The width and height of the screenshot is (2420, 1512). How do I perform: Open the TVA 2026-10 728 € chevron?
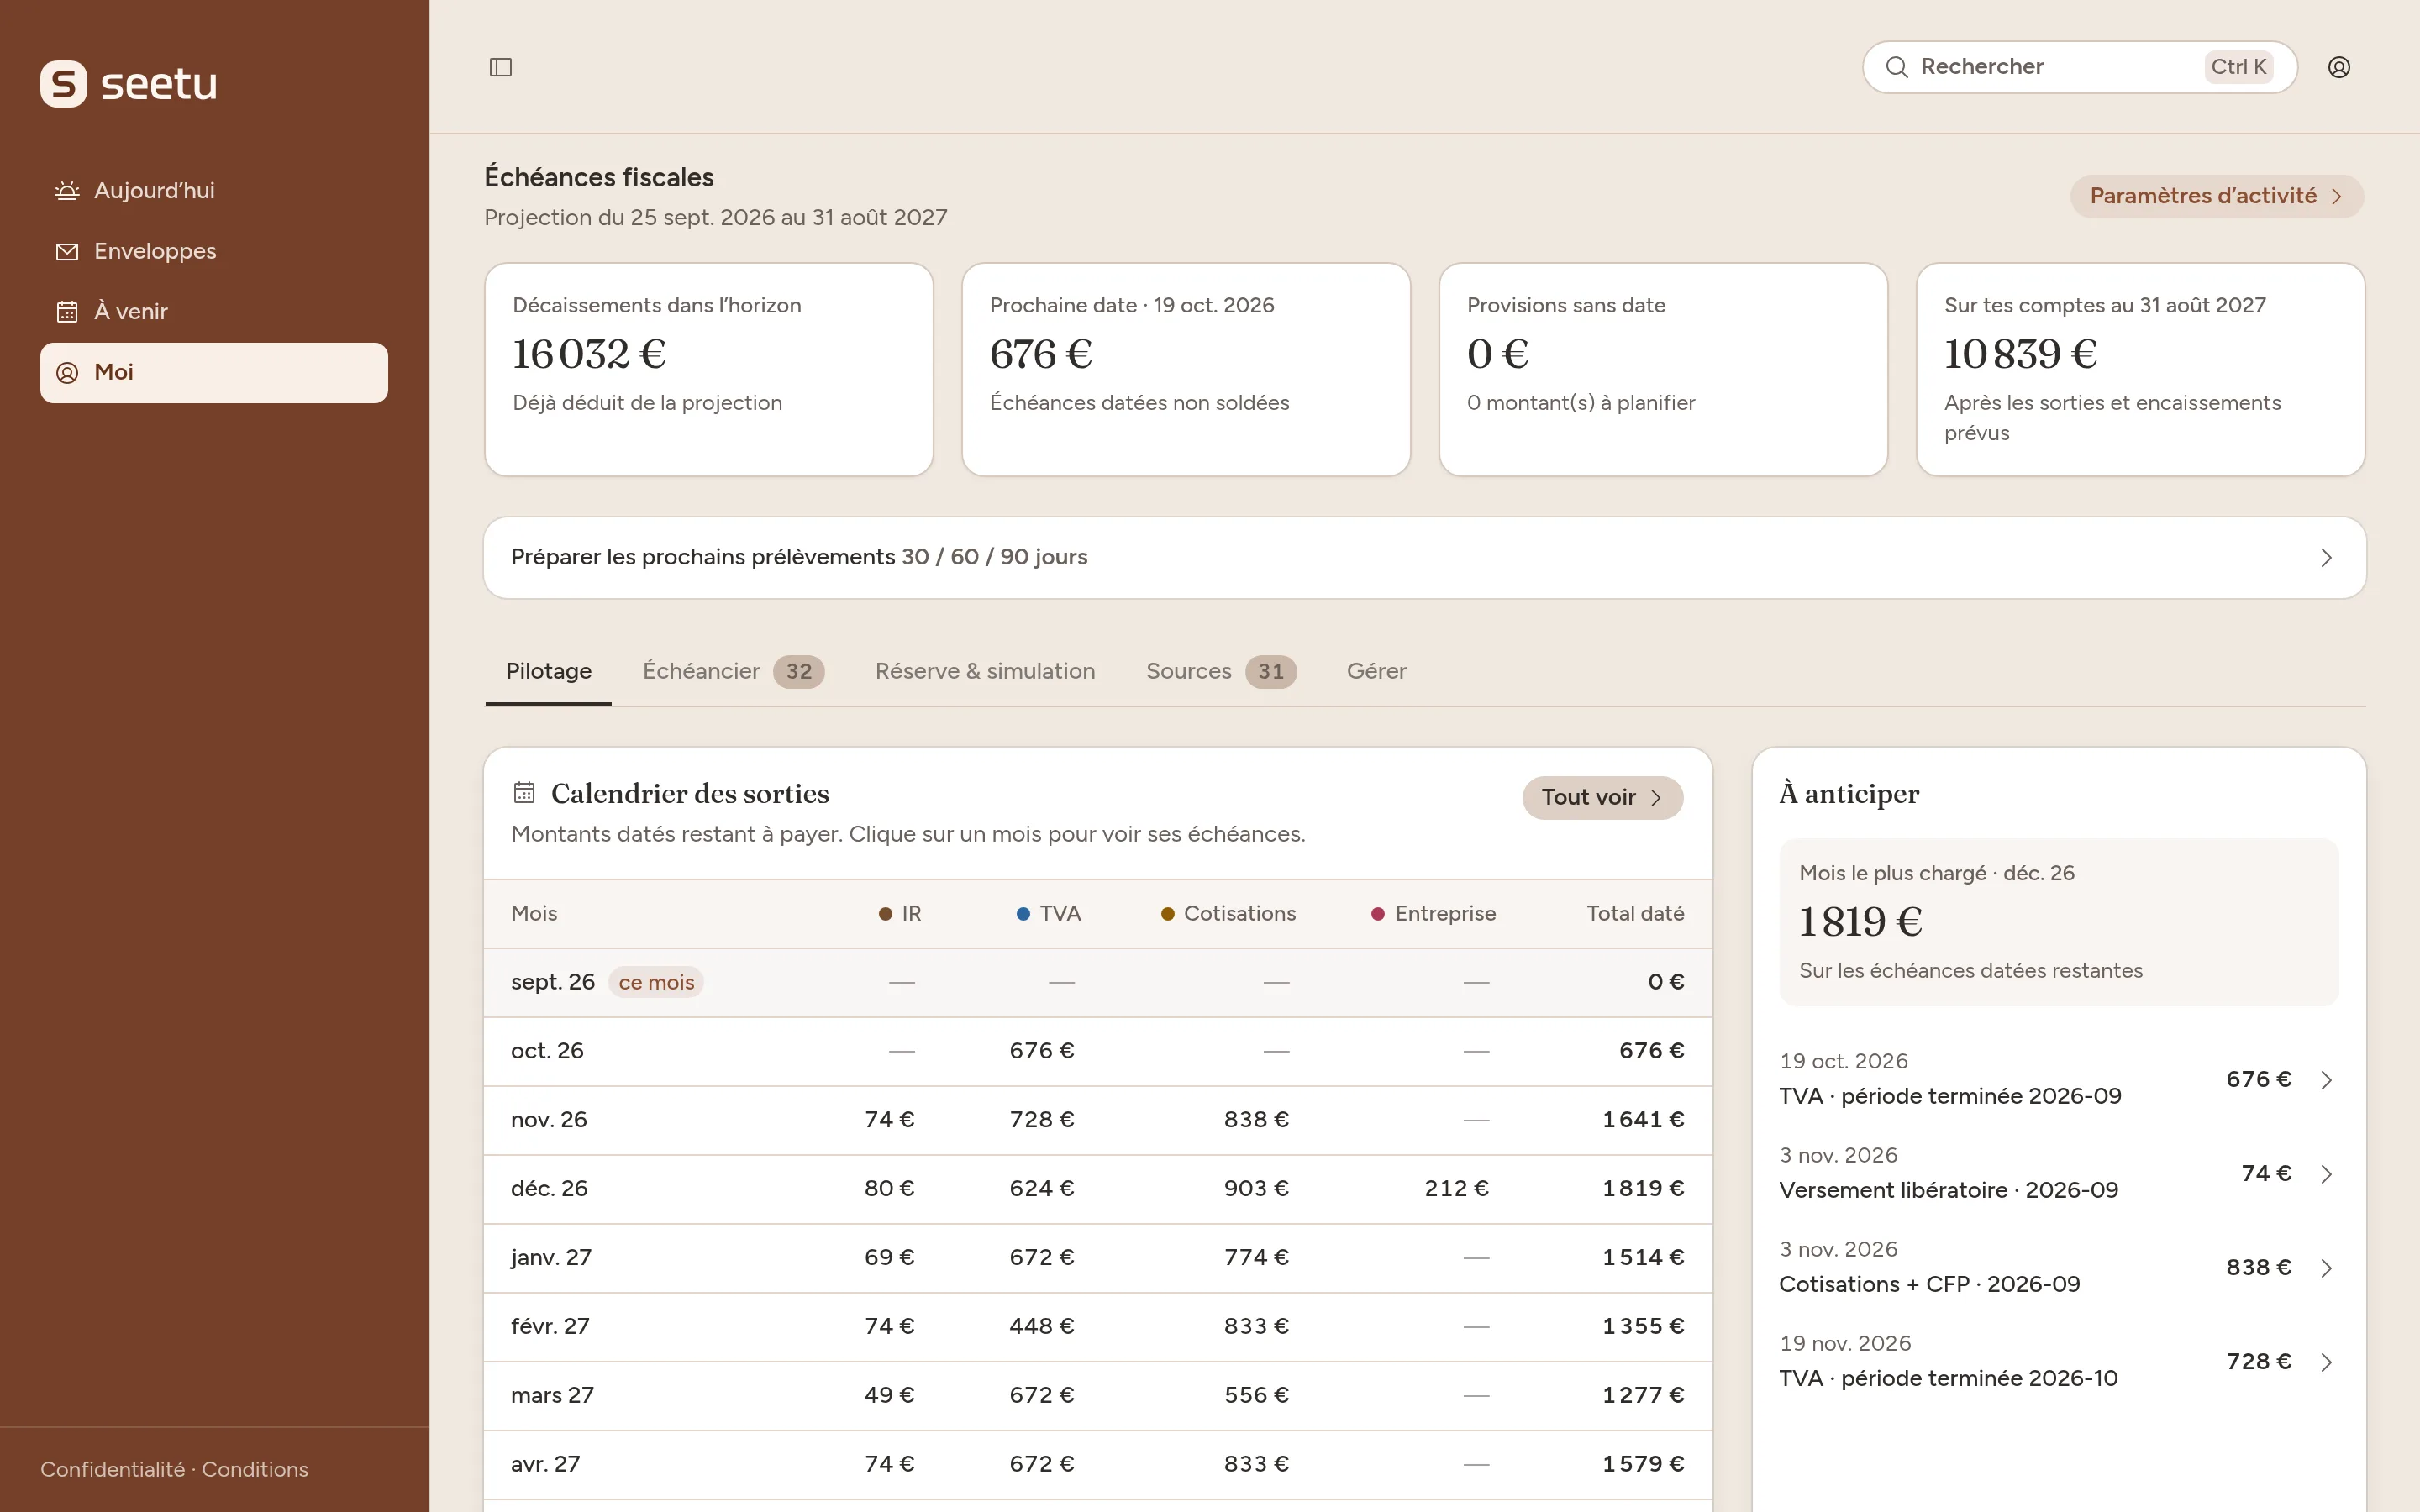coord(2326,1362)
